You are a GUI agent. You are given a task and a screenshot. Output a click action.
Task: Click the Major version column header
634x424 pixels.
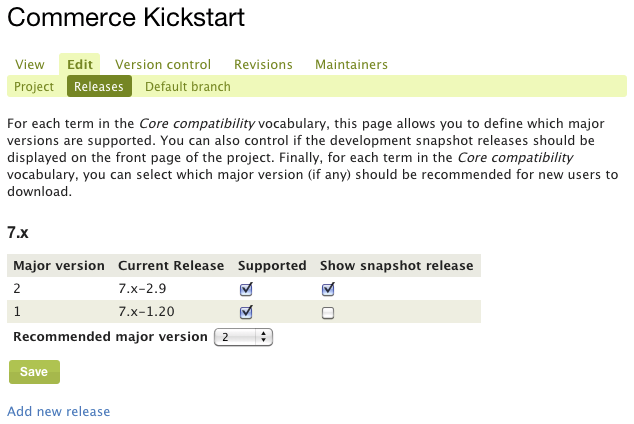point(59,266)
